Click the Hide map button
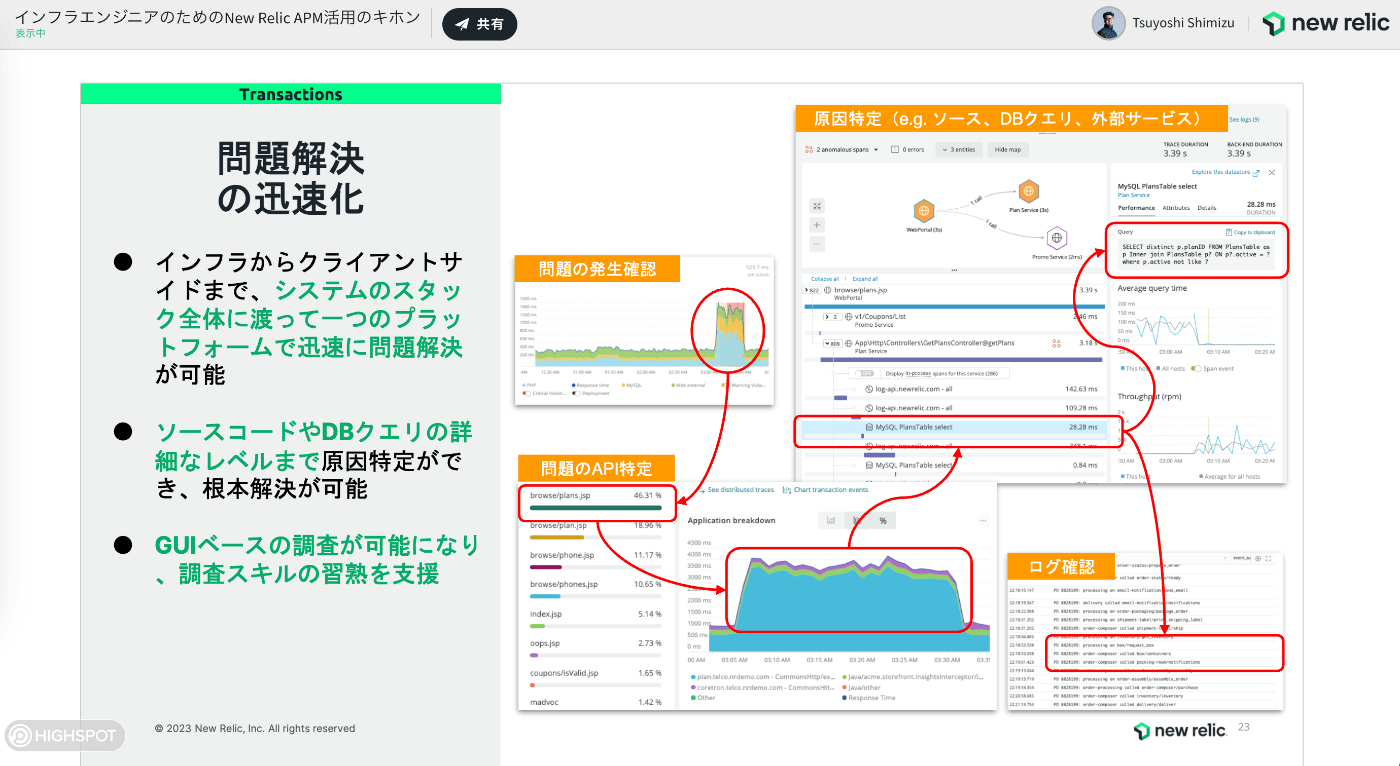 1007,149
